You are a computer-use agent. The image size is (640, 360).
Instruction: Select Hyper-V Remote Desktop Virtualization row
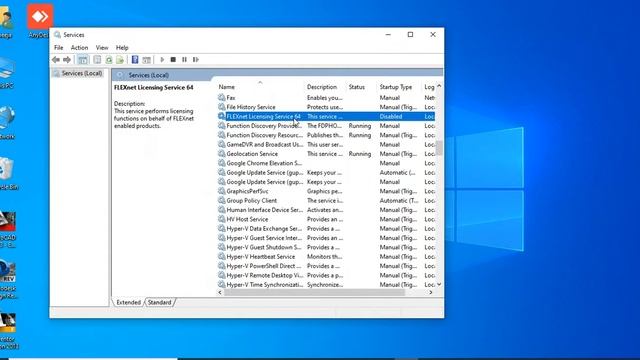(x=326, y=276)
